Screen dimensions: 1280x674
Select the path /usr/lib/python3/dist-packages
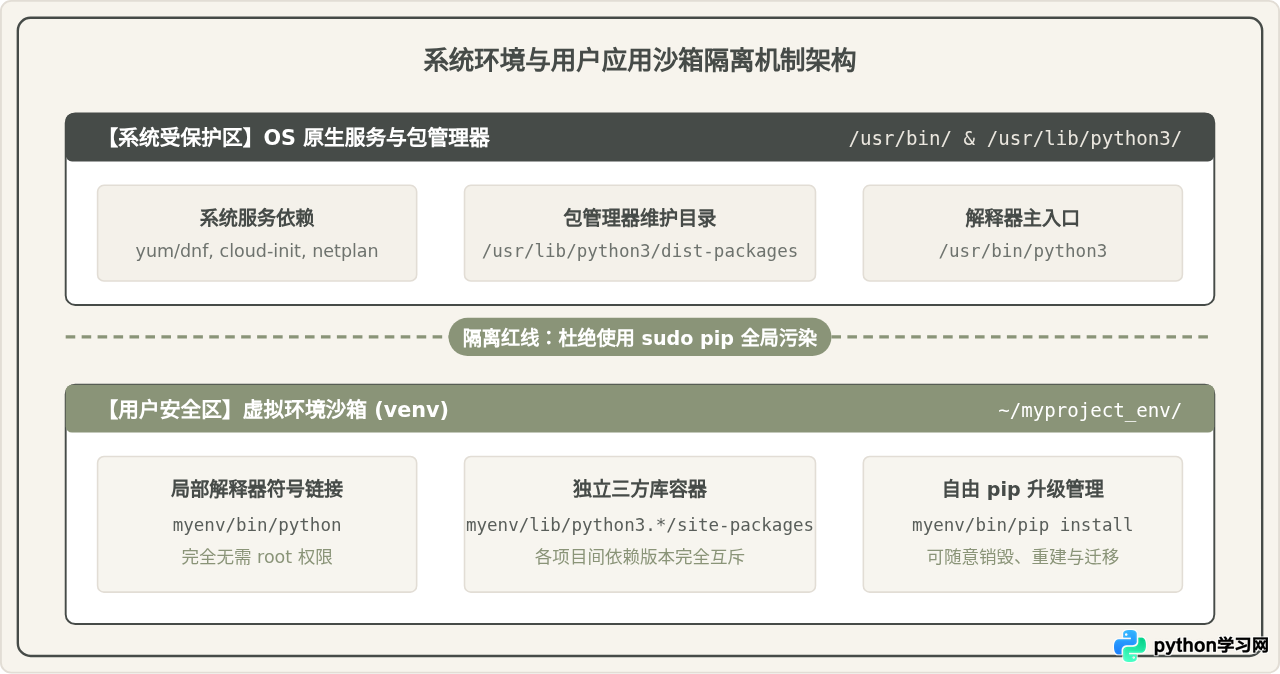coord(640,251)
